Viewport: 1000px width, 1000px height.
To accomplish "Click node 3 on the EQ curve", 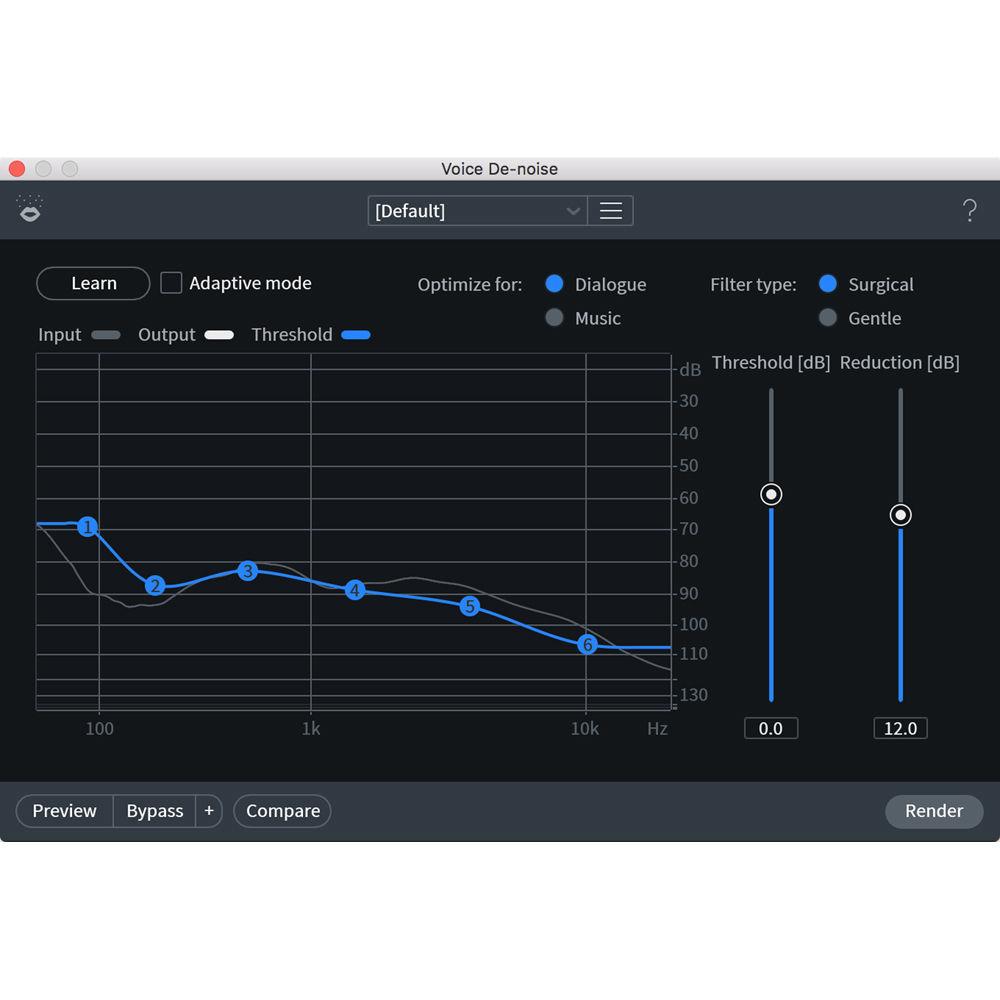I will [x=247, y=571].
